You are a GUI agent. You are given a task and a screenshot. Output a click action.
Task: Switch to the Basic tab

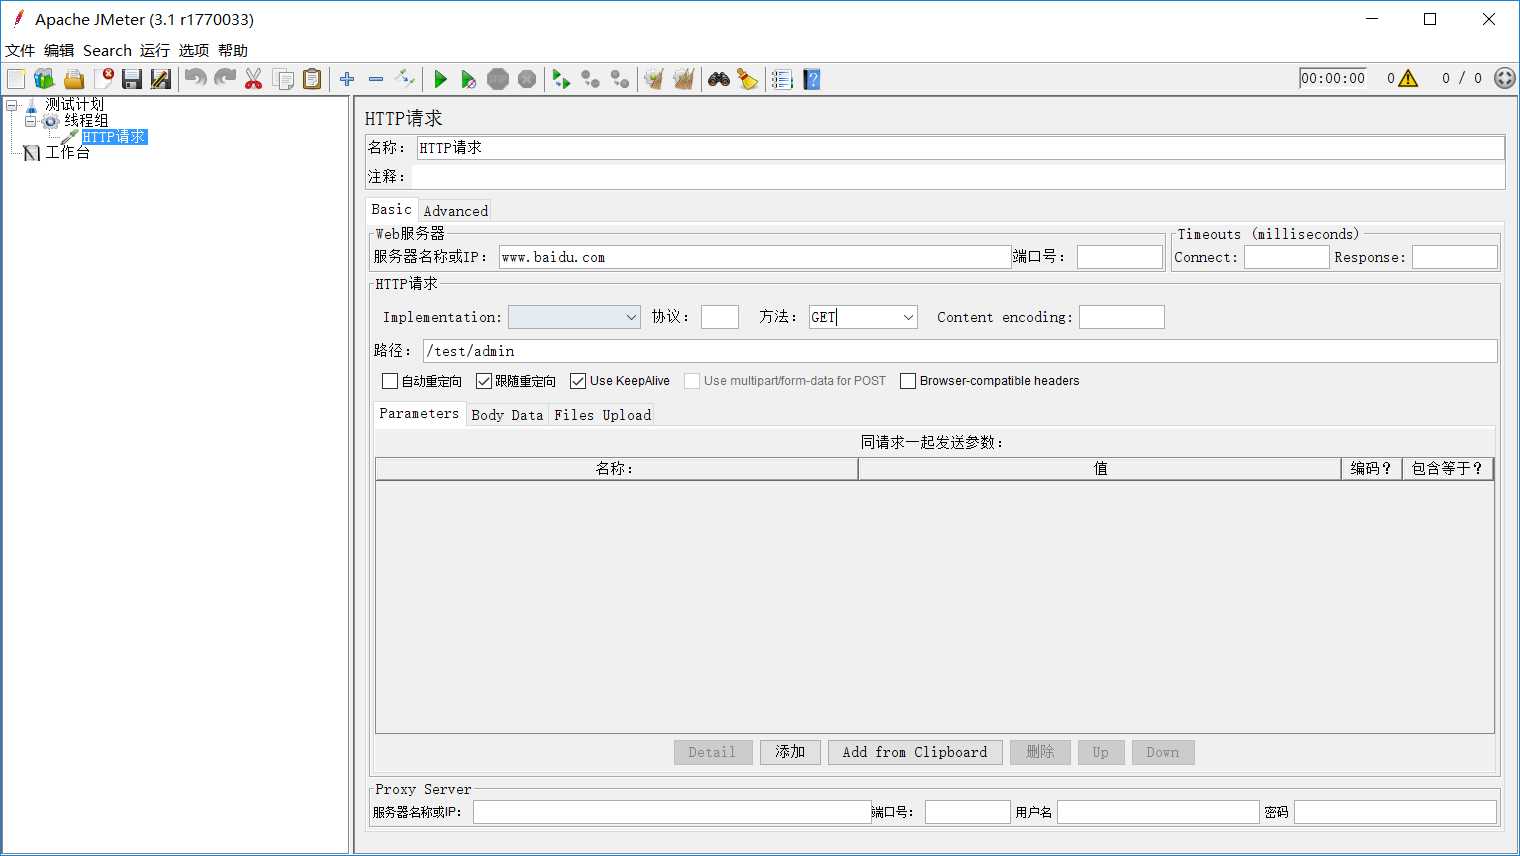[x=391, y=209]
